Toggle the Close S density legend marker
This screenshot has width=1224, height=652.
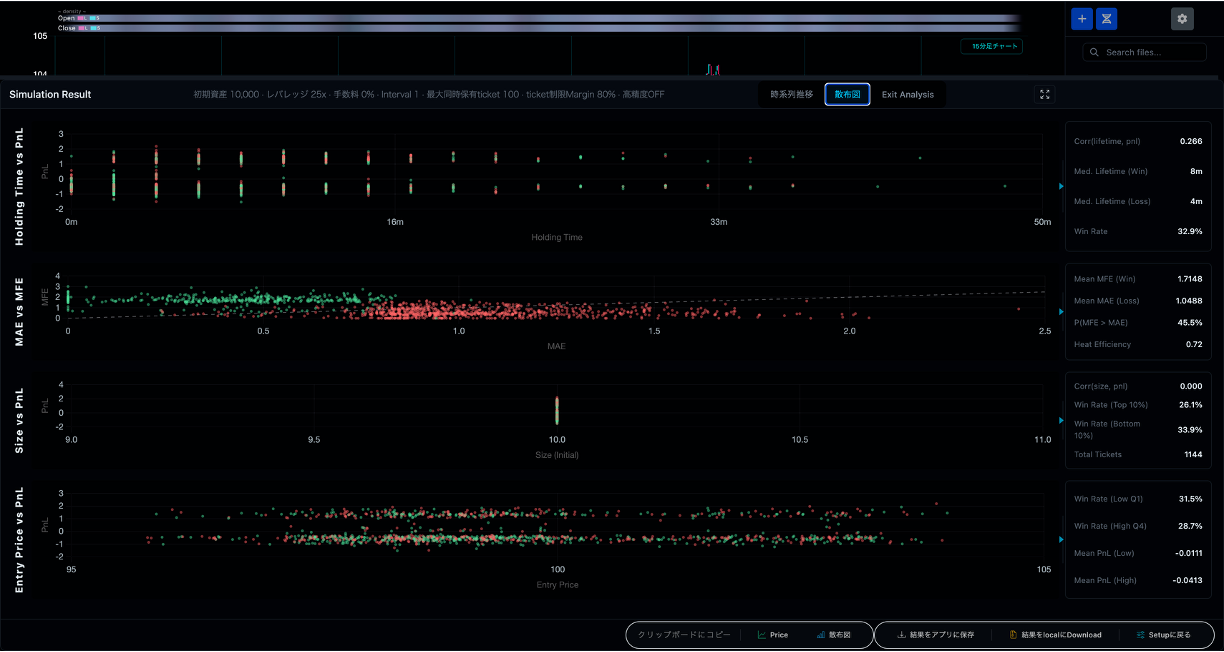point(93,28)
